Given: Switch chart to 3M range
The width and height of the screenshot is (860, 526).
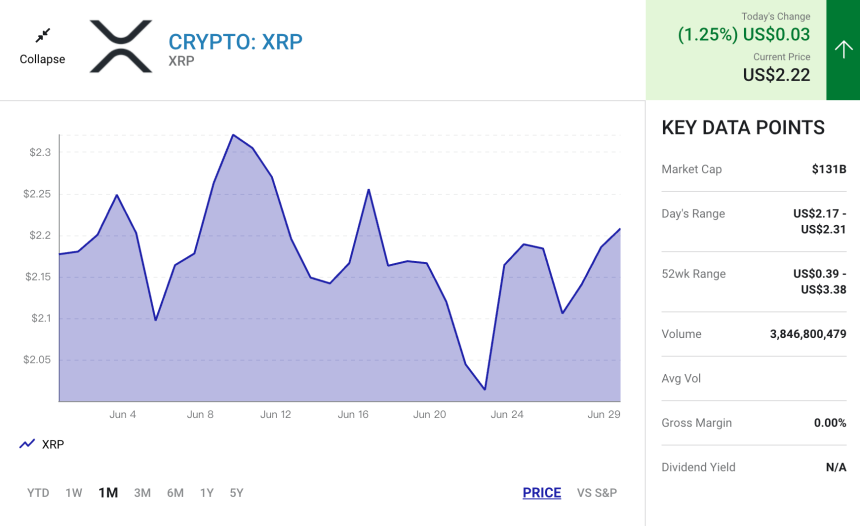Looking at the screenshot, I should tap(143, 493).
